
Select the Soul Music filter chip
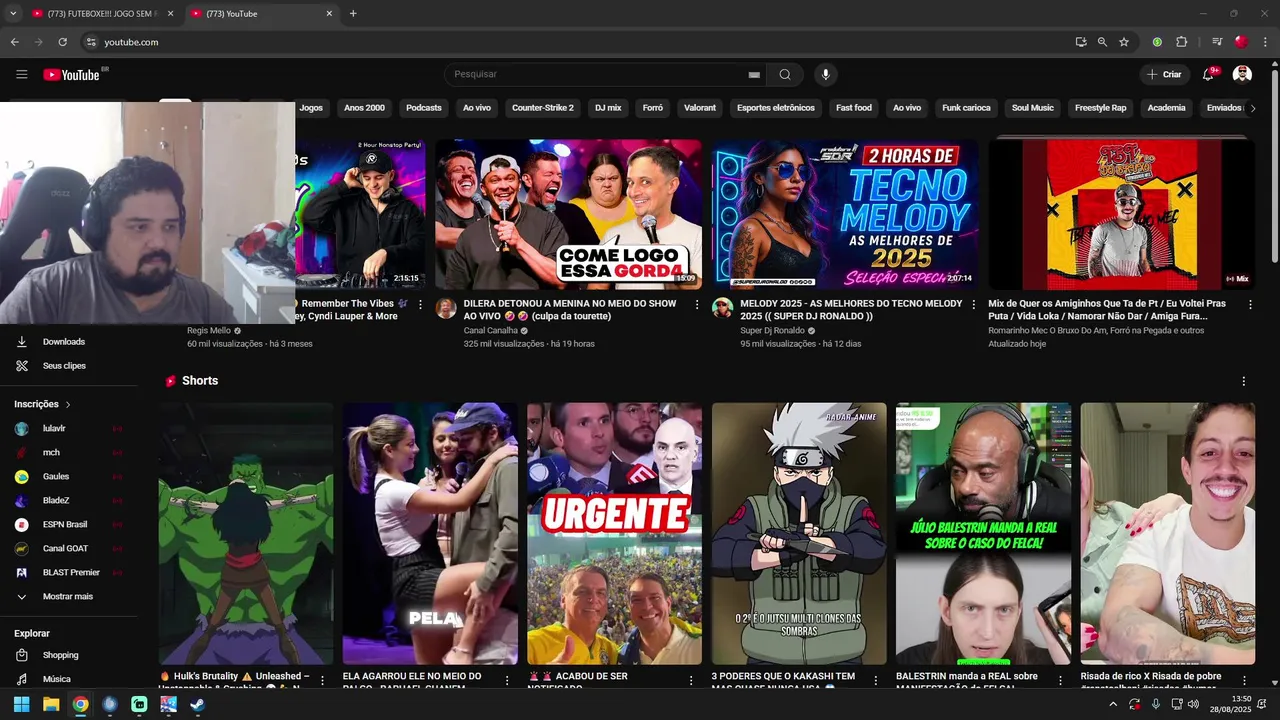(x=1033, y=108)
